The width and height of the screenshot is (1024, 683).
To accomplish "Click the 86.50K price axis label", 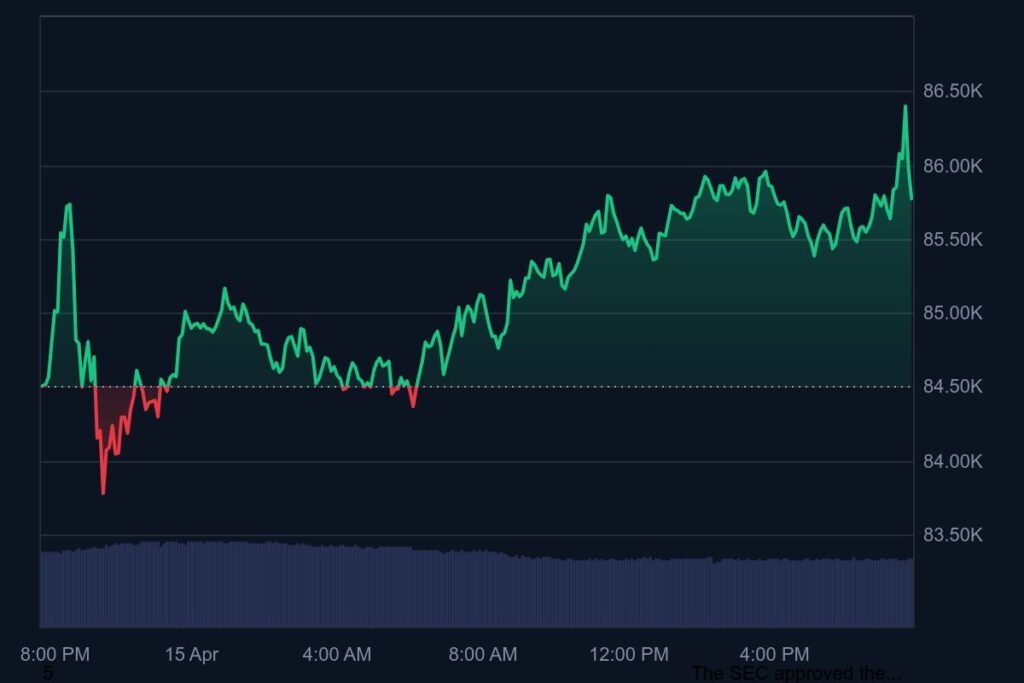I will coord(952,91).
